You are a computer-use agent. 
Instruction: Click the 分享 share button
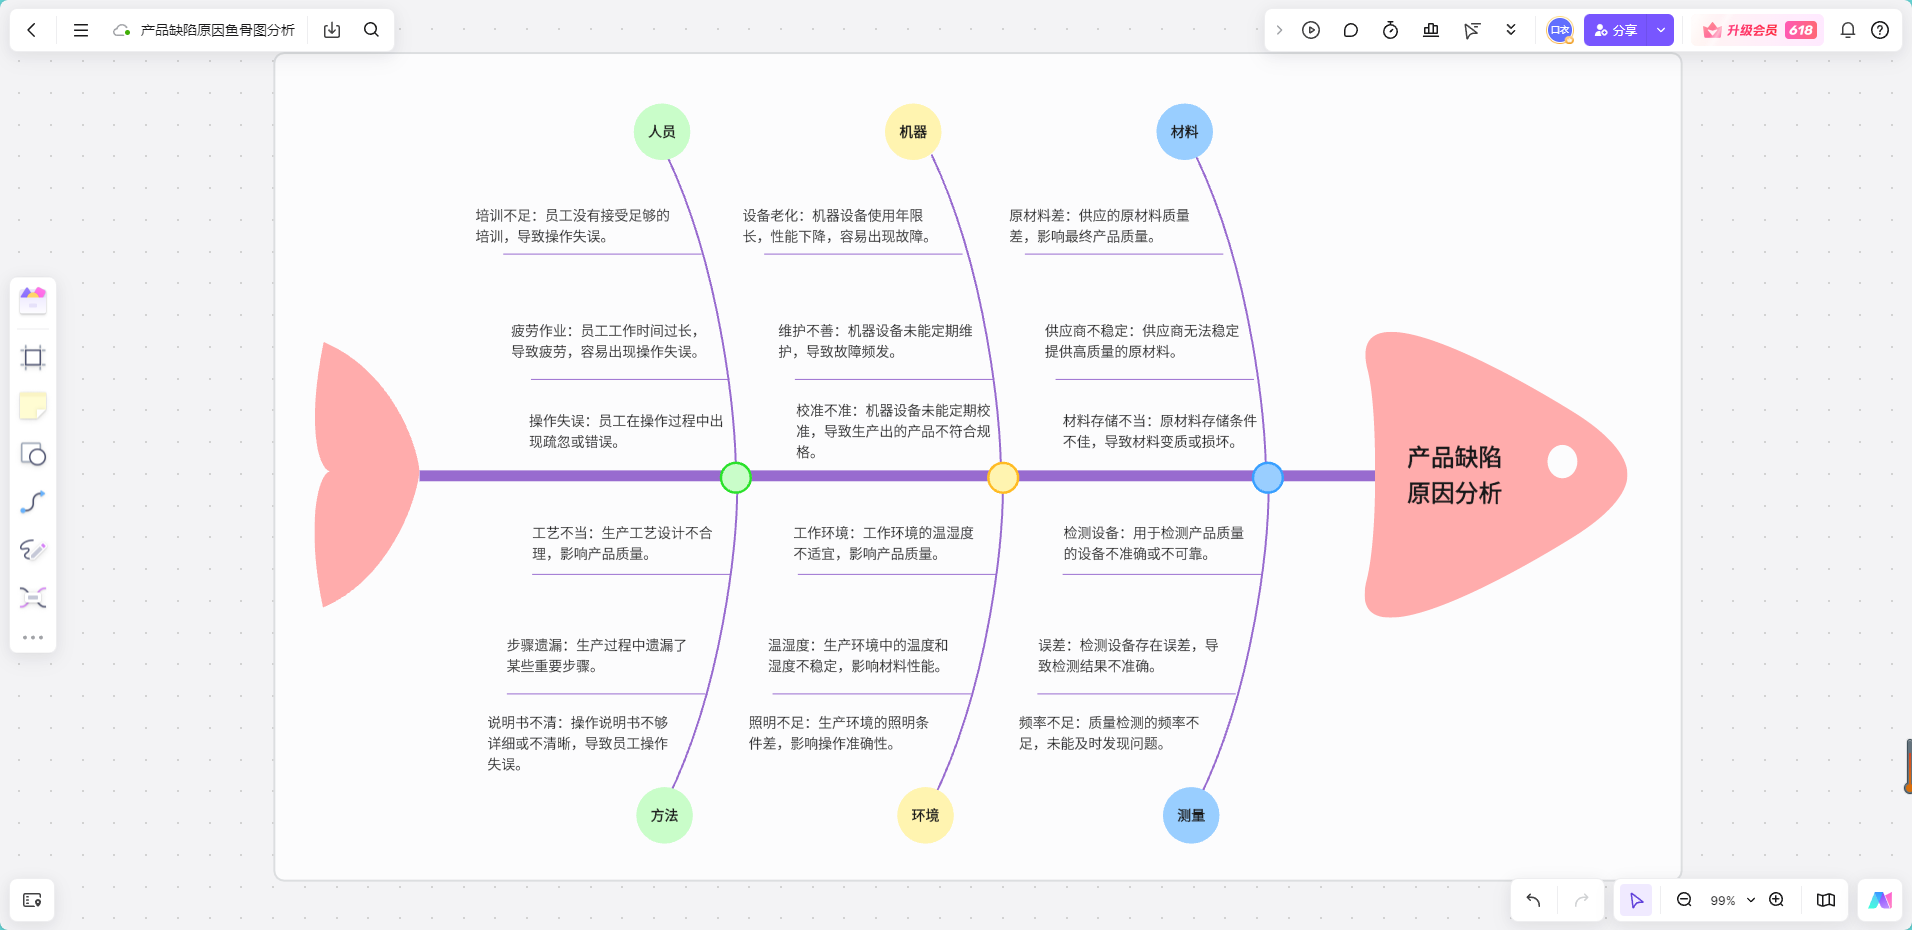[1616, 30]
